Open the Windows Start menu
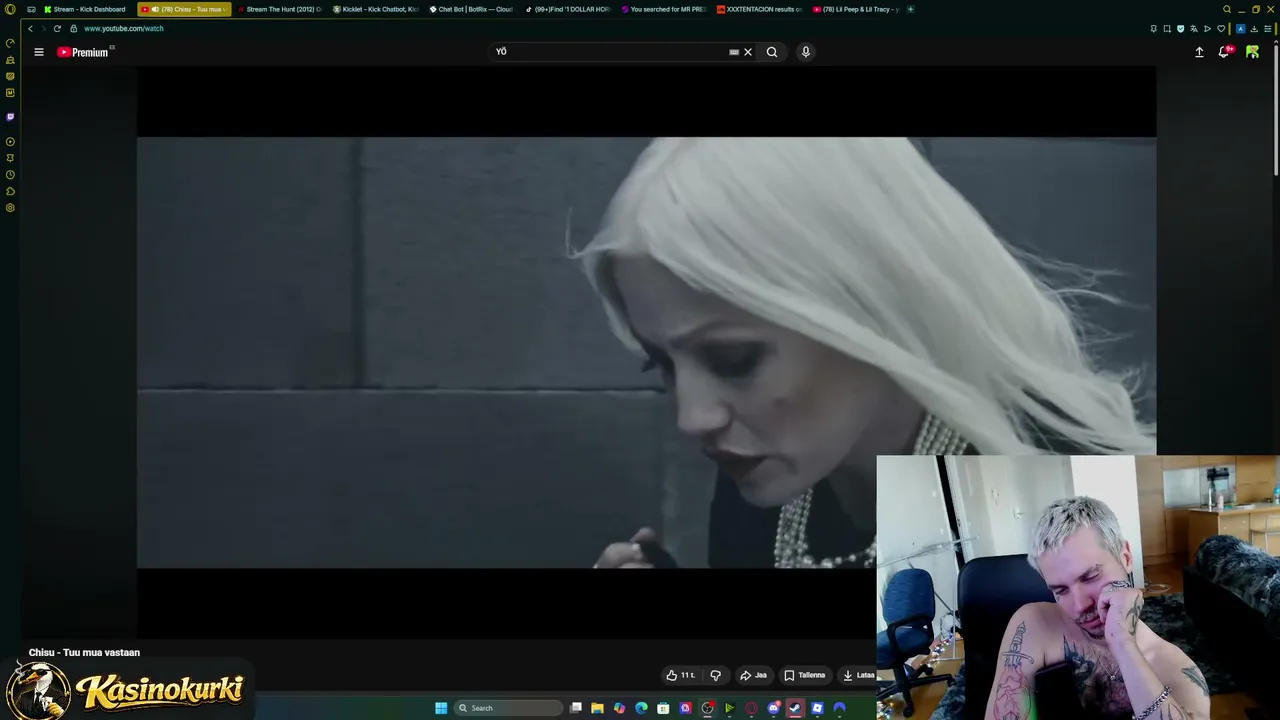Image resolution: width=1280 pixels, height=720 pixels. tap(441, 708)
